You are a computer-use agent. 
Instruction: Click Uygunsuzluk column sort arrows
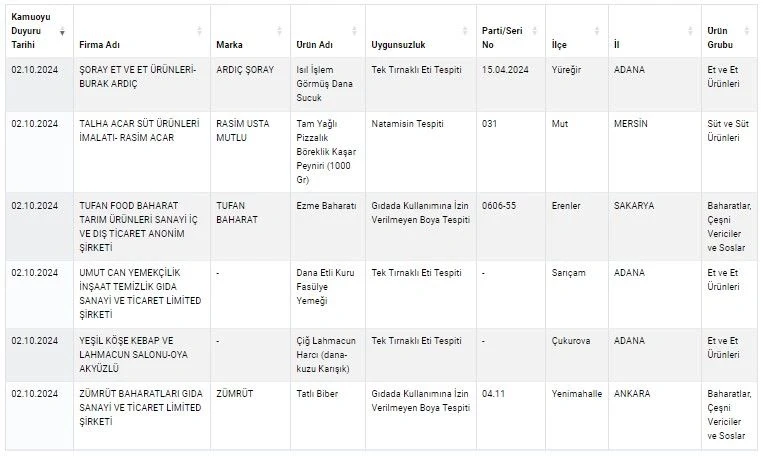tap(465, 31)
